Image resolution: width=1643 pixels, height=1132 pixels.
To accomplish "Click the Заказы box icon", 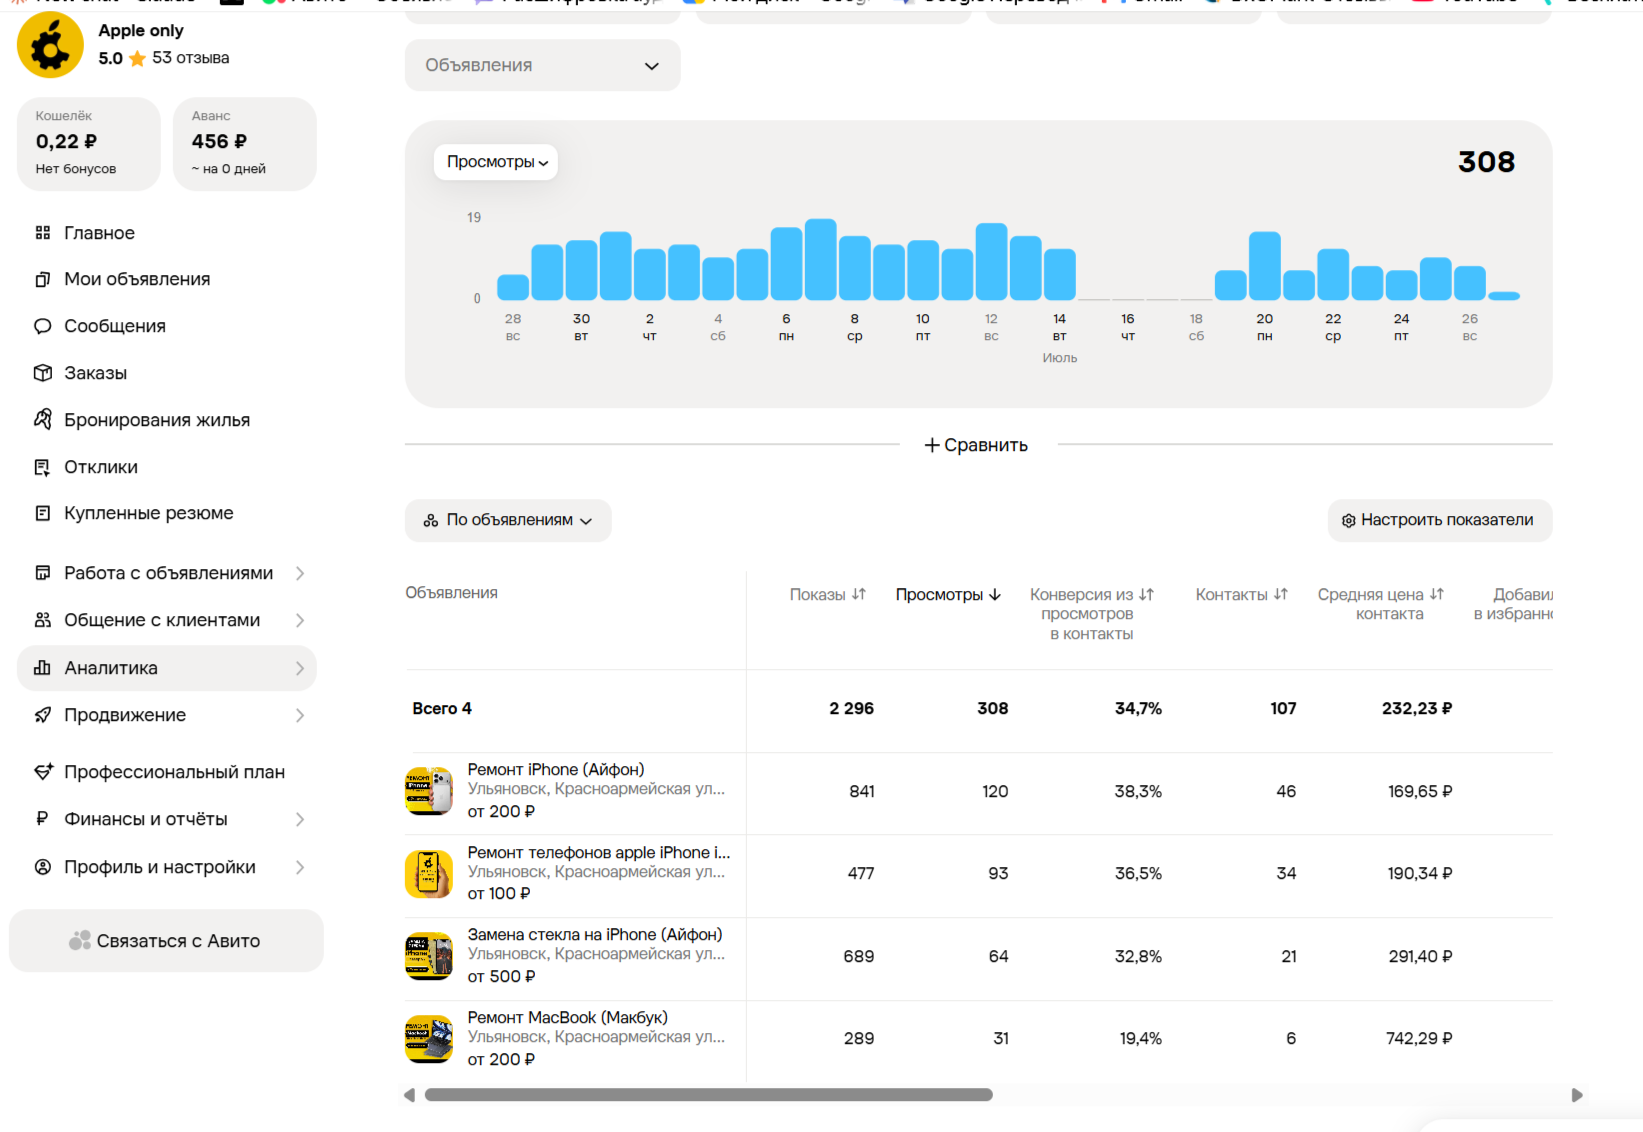I will [x=42, y=373].
